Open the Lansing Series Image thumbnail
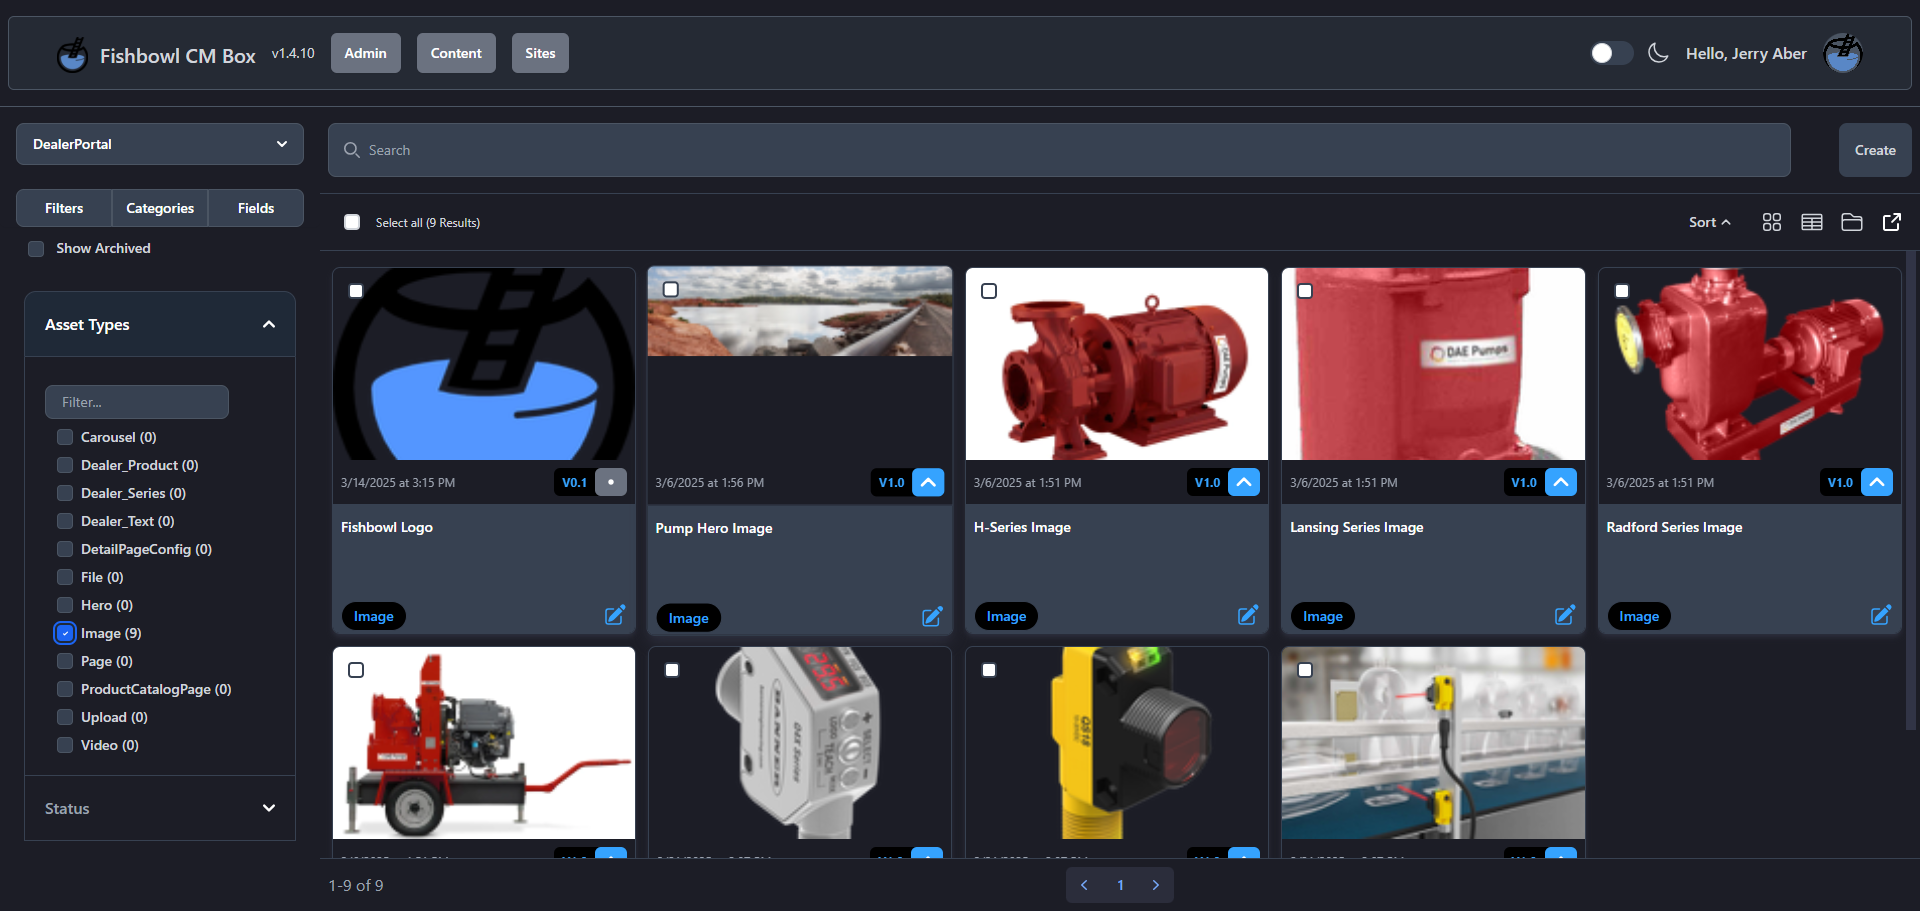Screen dimensions: 1920x911 click(1433, 364)
